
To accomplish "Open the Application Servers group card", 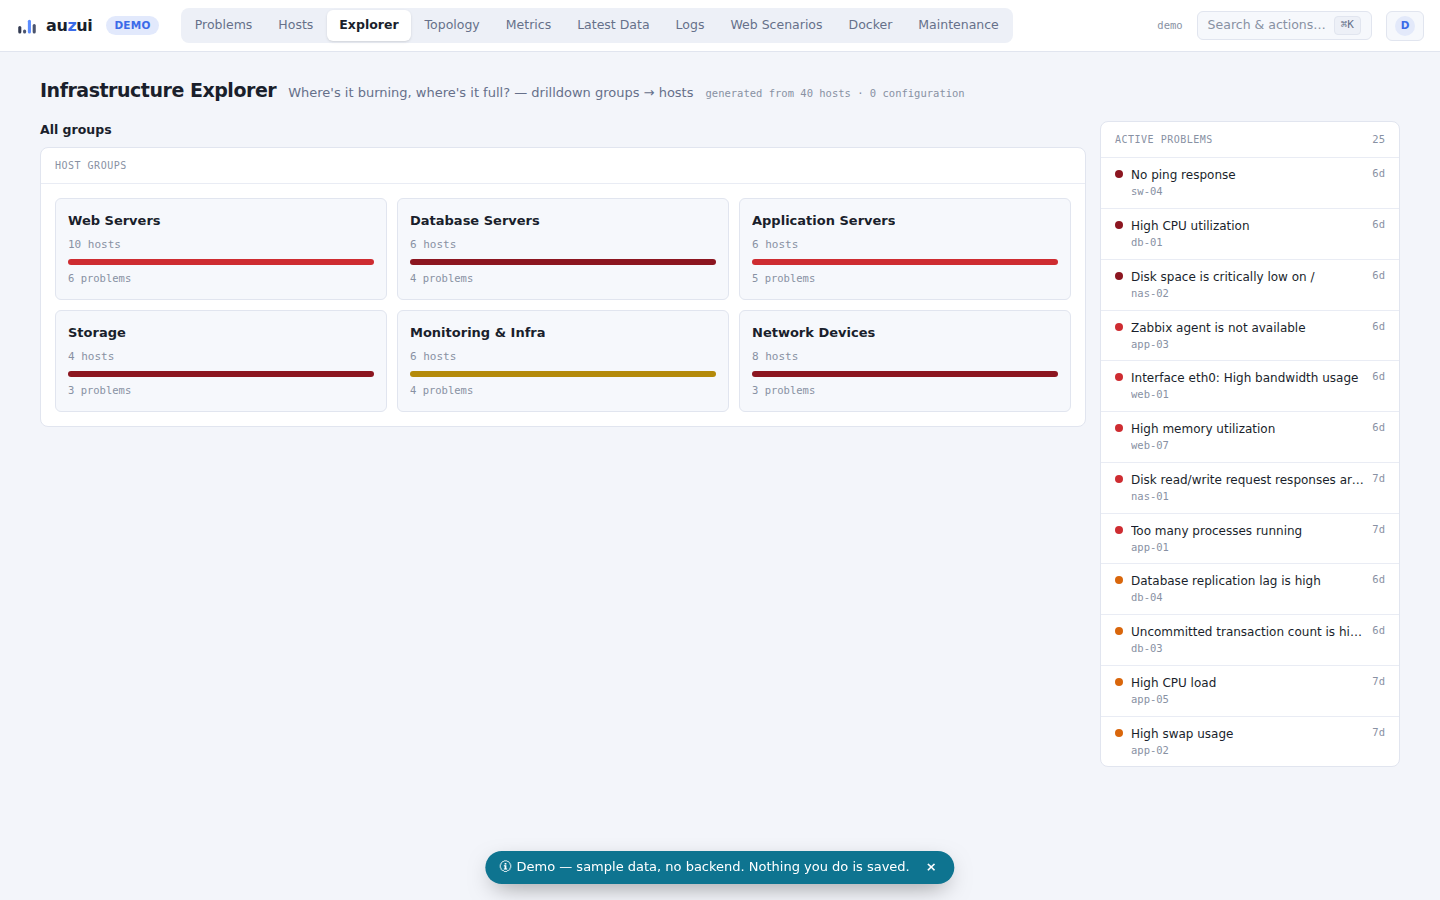I will coord(905,249).
